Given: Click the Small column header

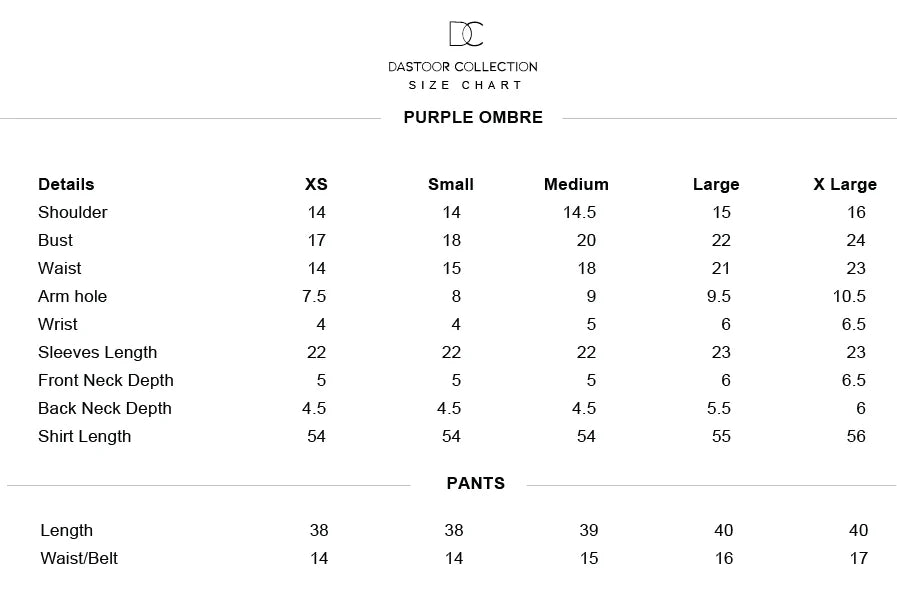Looking at the screenshot, I should pos(451,184).
